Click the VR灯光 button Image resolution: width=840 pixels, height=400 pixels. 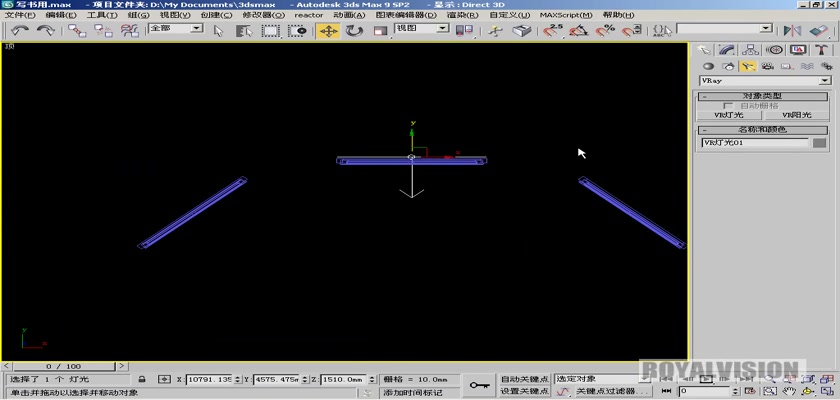(x=729, y=115)
